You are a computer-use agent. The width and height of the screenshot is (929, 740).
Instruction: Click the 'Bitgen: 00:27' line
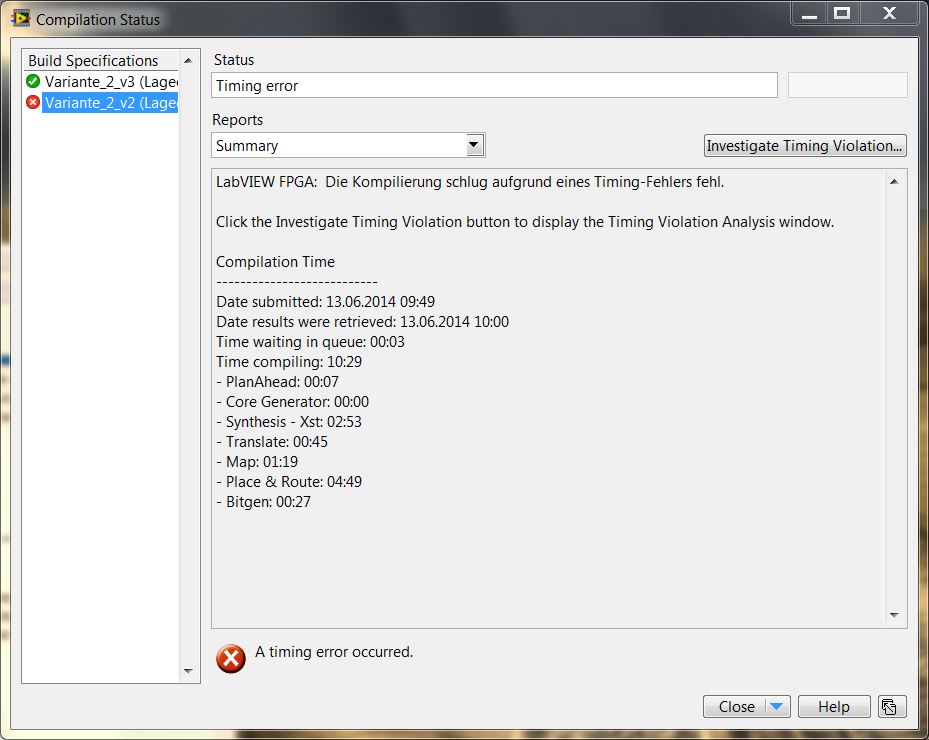(x=263, y=502)
